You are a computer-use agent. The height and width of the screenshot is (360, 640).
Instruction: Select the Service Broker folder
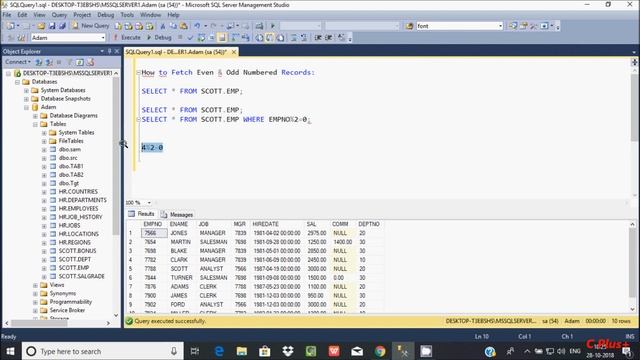[x=67, y=310]
